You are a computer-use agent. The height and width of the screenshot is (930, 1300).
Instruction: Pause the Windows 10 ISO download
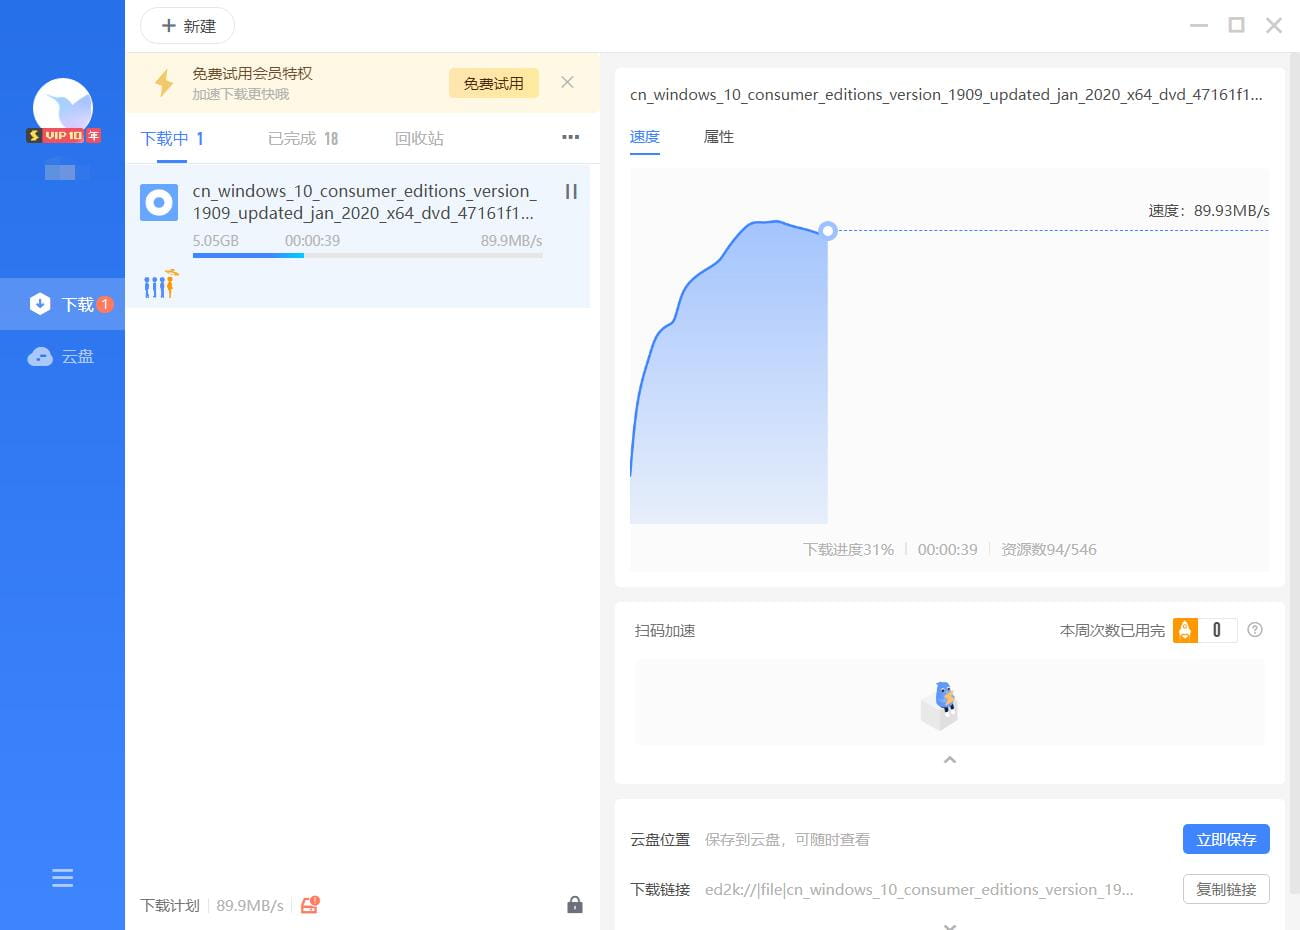coord(571,191)
